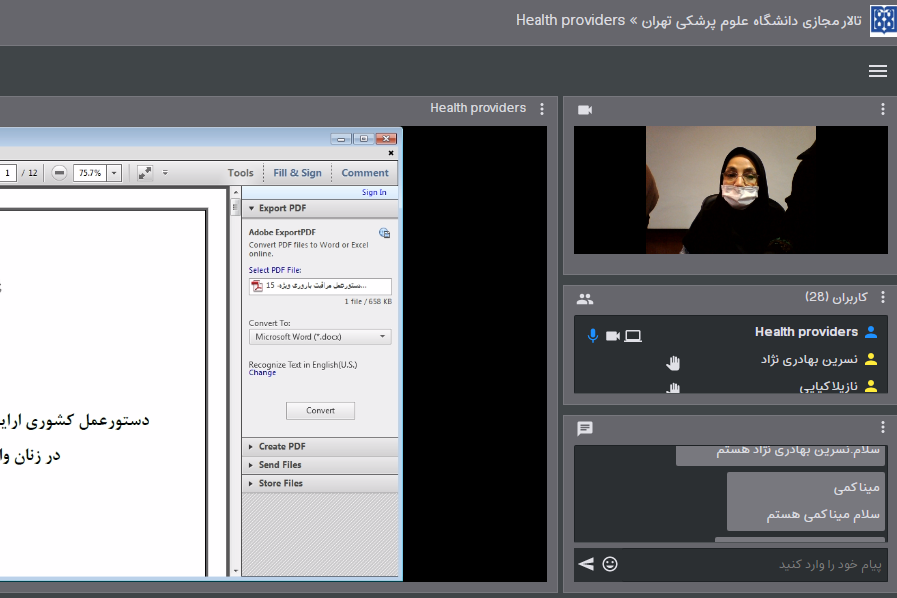Toggle microphone for Health providers user

tap(592, 336)
